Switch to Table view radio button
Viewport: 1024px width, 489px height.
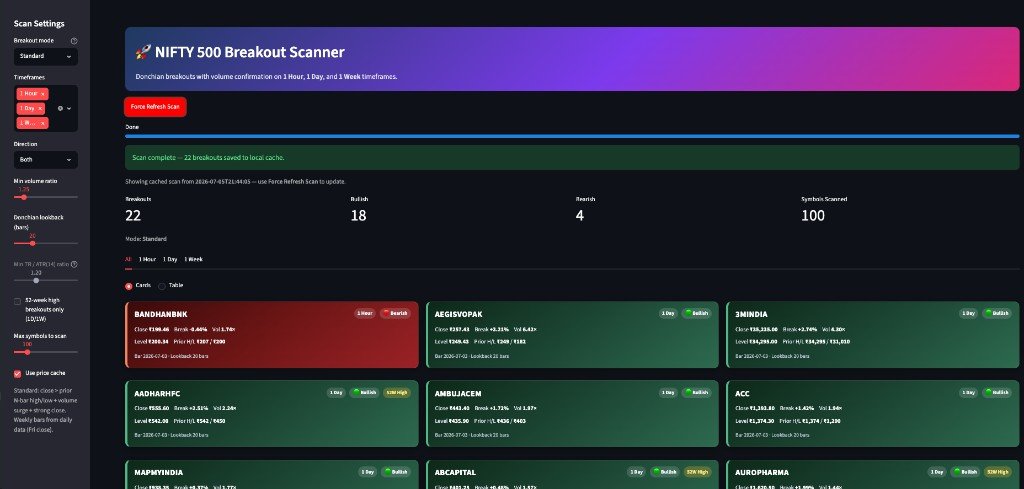click(161, 285)
